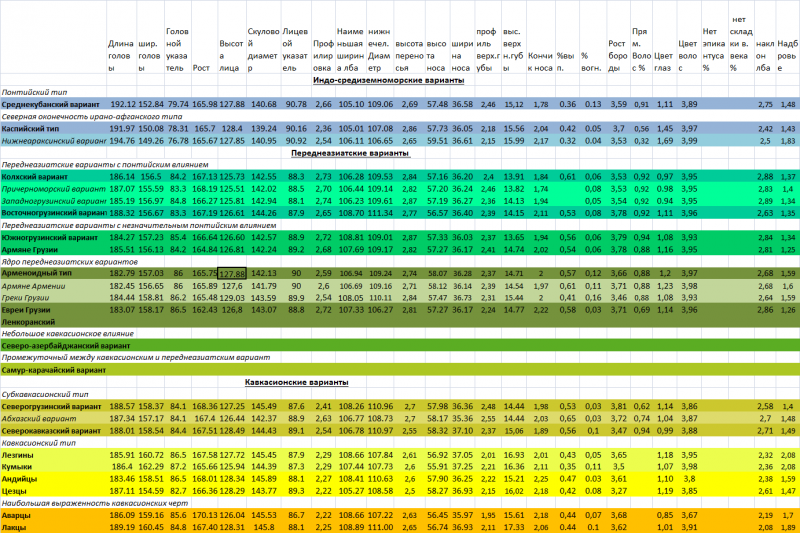This screenshot has width=800, height=533.
Task: Select the 'Северо-азербайджанский вариант' row label
Action: [x=66, y=346]
